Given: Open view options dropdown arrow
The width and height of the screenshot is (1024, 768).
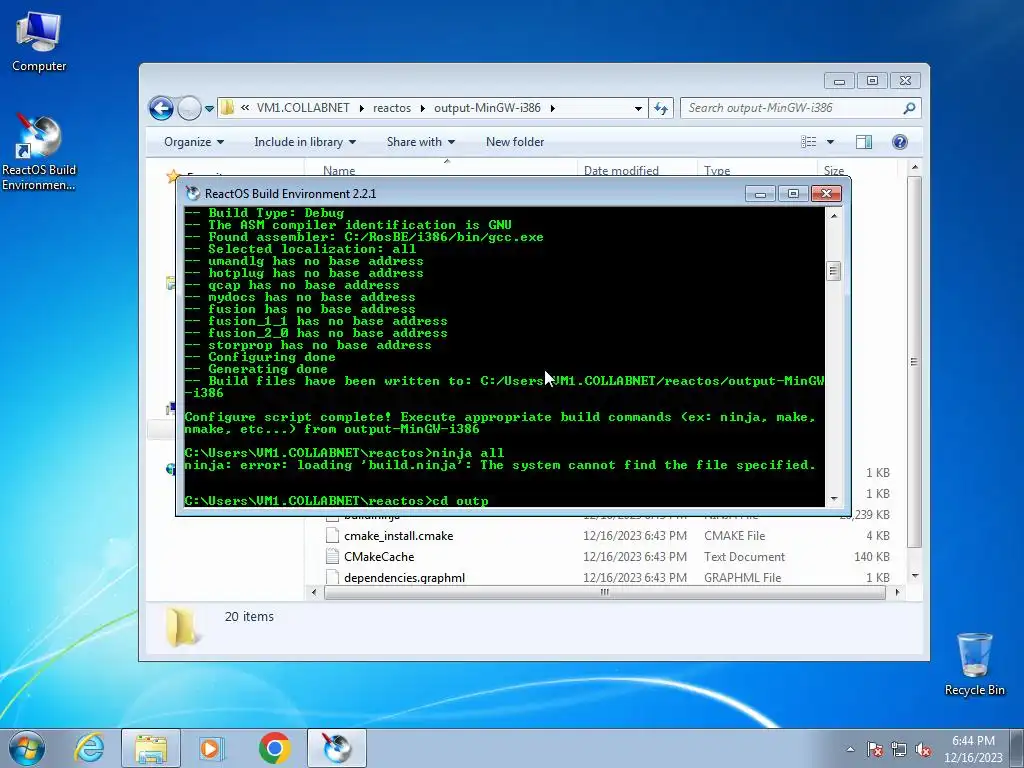Looking at the screenshot, I should pos(830,142).
